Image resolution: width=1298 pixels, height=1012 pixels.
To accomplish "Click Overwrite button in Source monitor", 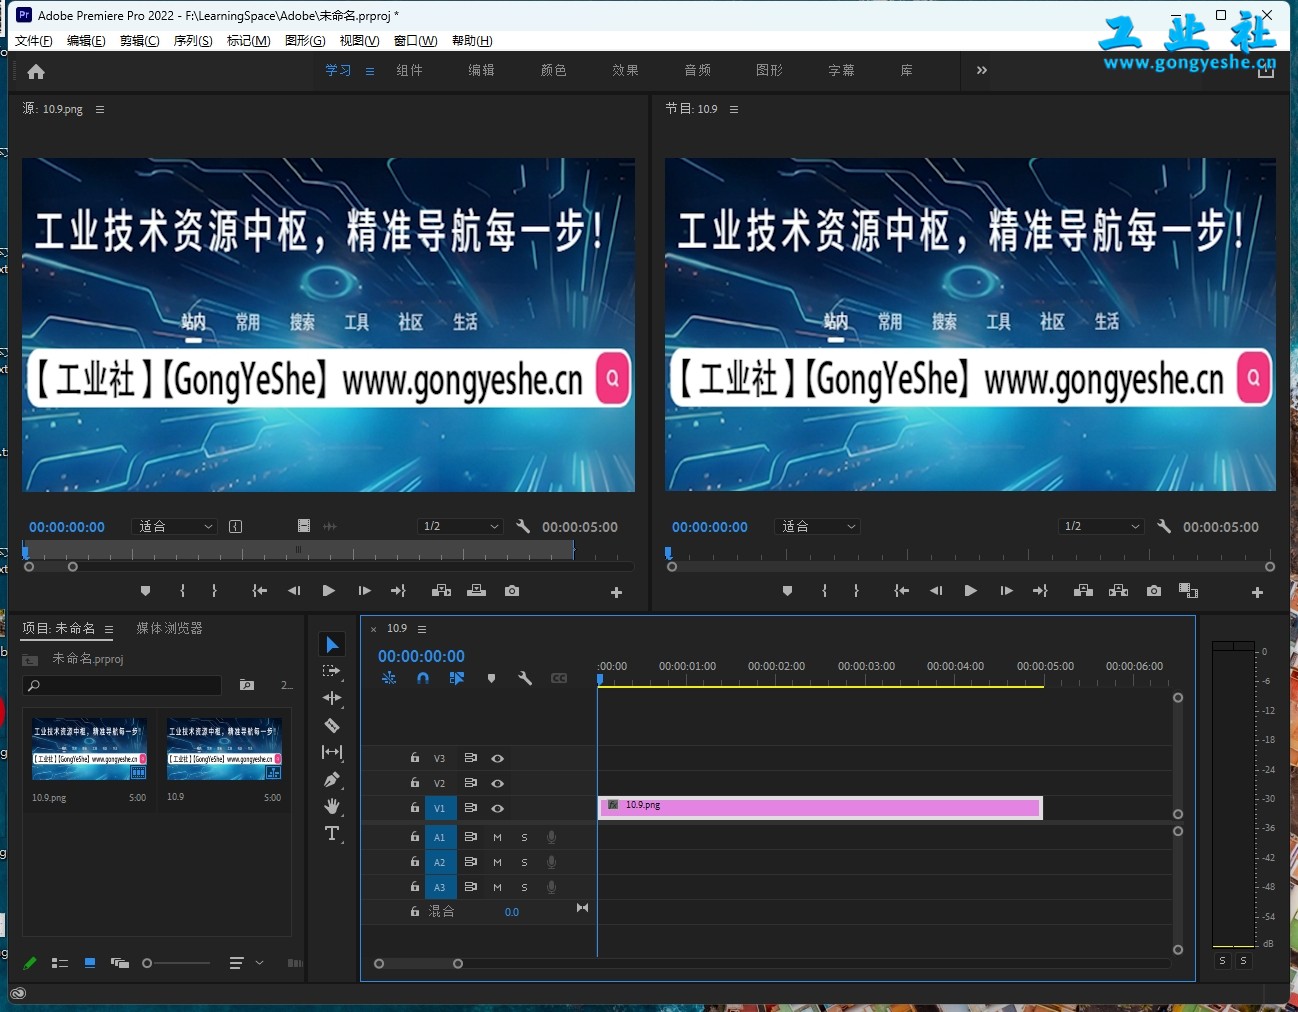I will [477, 591].
